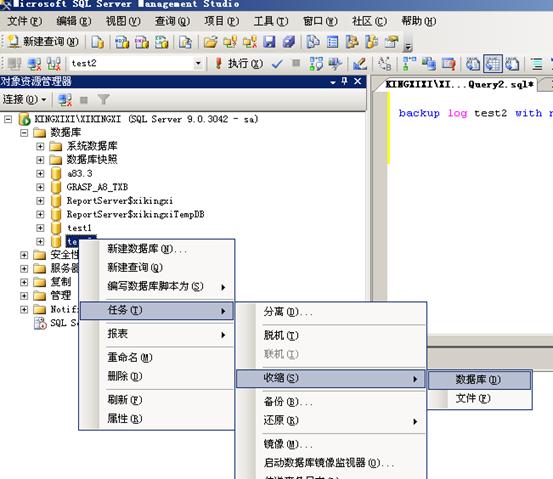The width and height of the screenshot is (553, 479).
Task: Toggle auto-hide pin of Object Explorer
Action: click(345, 81)
